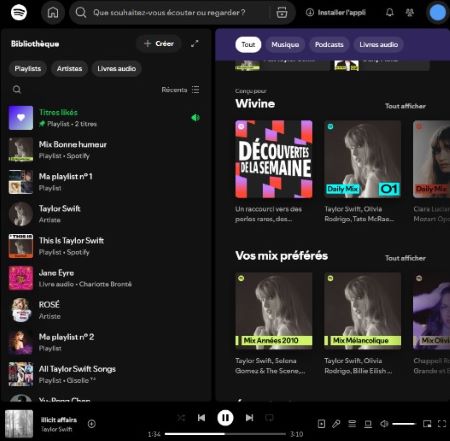Select the Podcasts filter tab
Viewport: 450px width, 441px height.
tap(329, 44)
